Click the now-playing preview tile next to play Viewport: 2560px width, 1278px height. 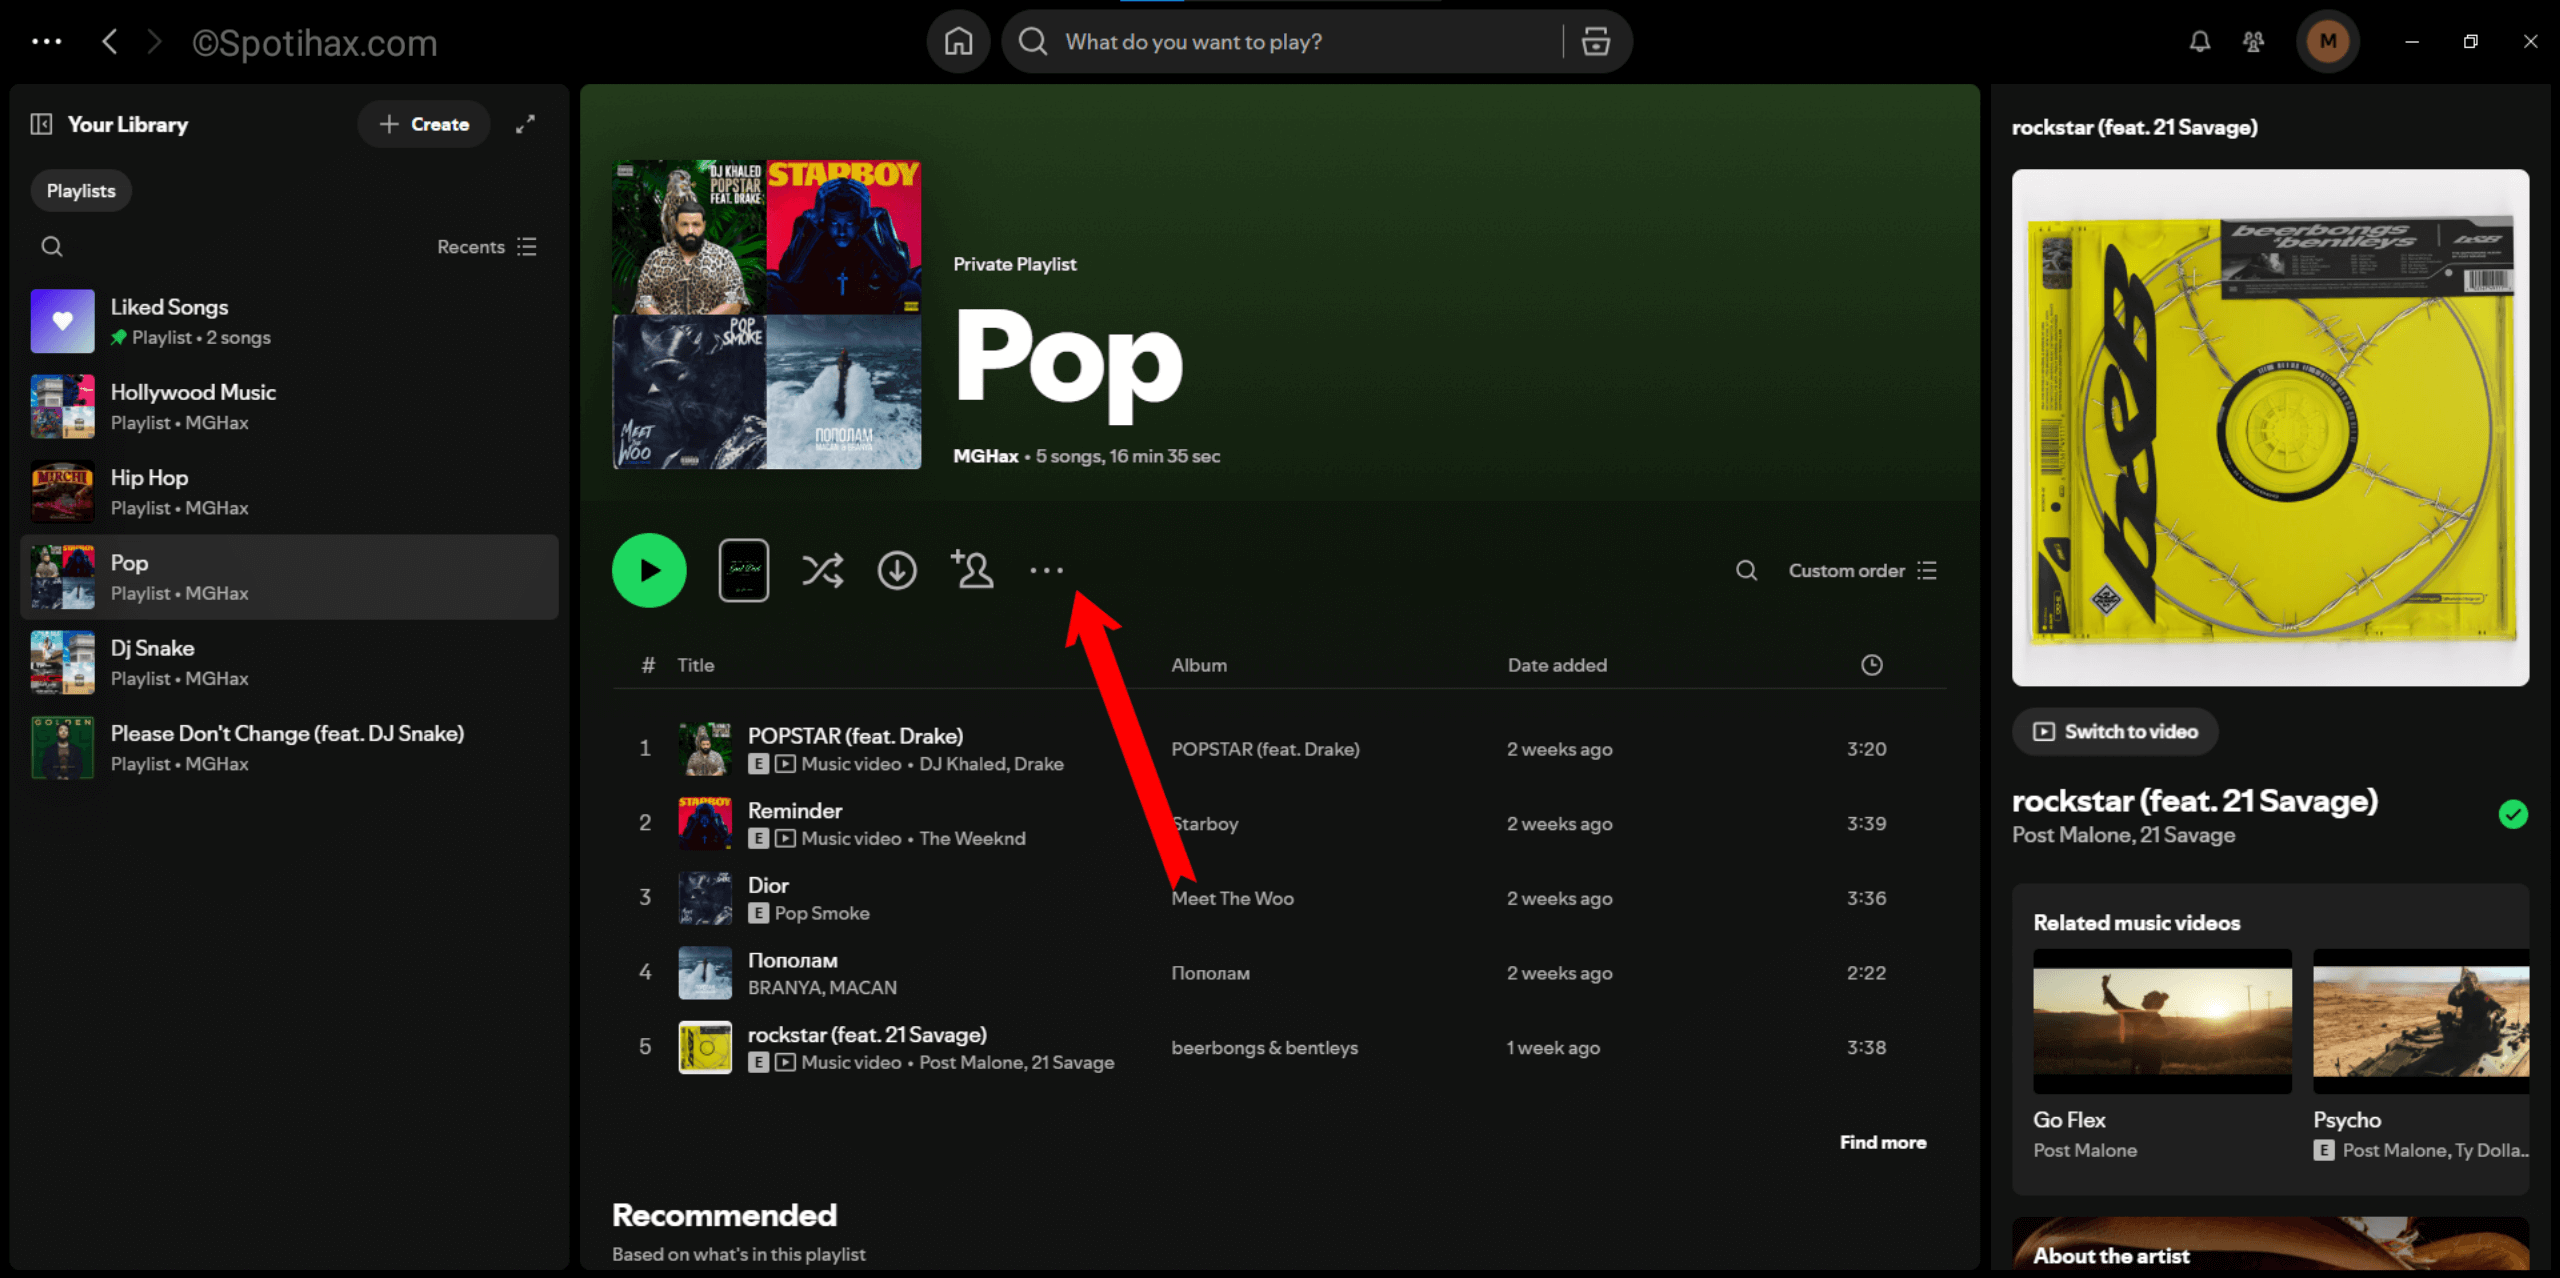[743, 570]
